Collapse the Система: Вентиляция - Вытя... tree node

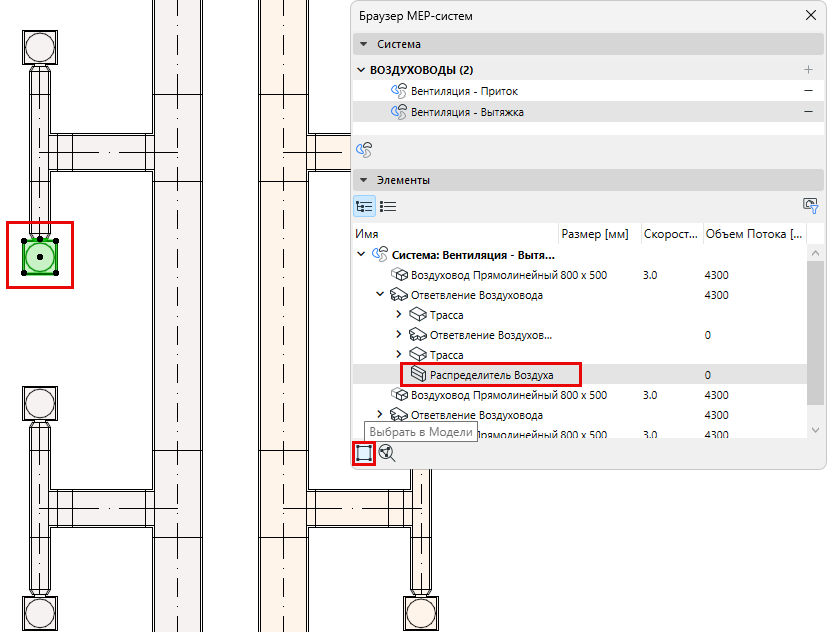click(361, 254)
